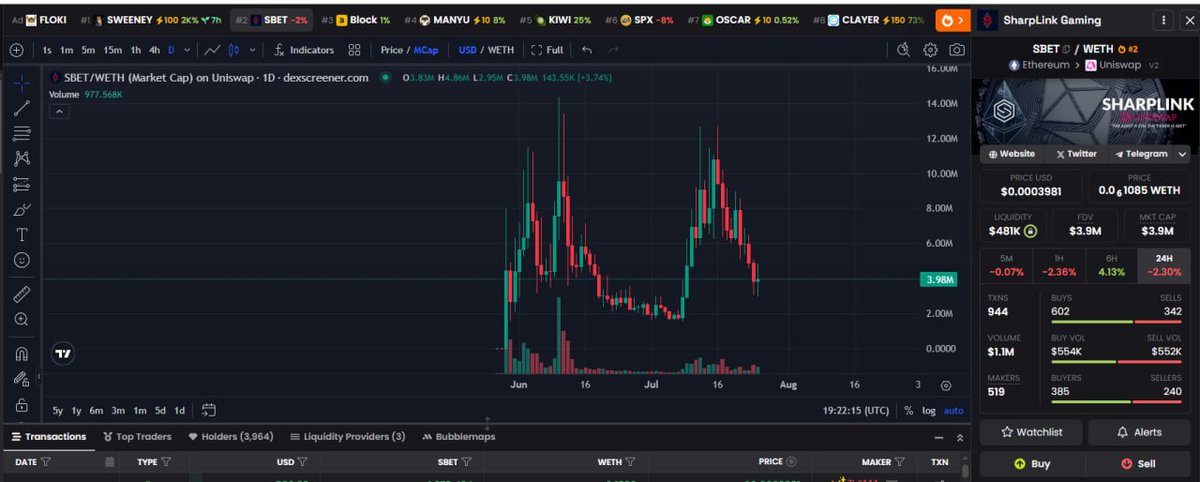The height and width of the screenshot is (482, 1200).
Task: Switch chart quote to USD
Action: [467, 50]
